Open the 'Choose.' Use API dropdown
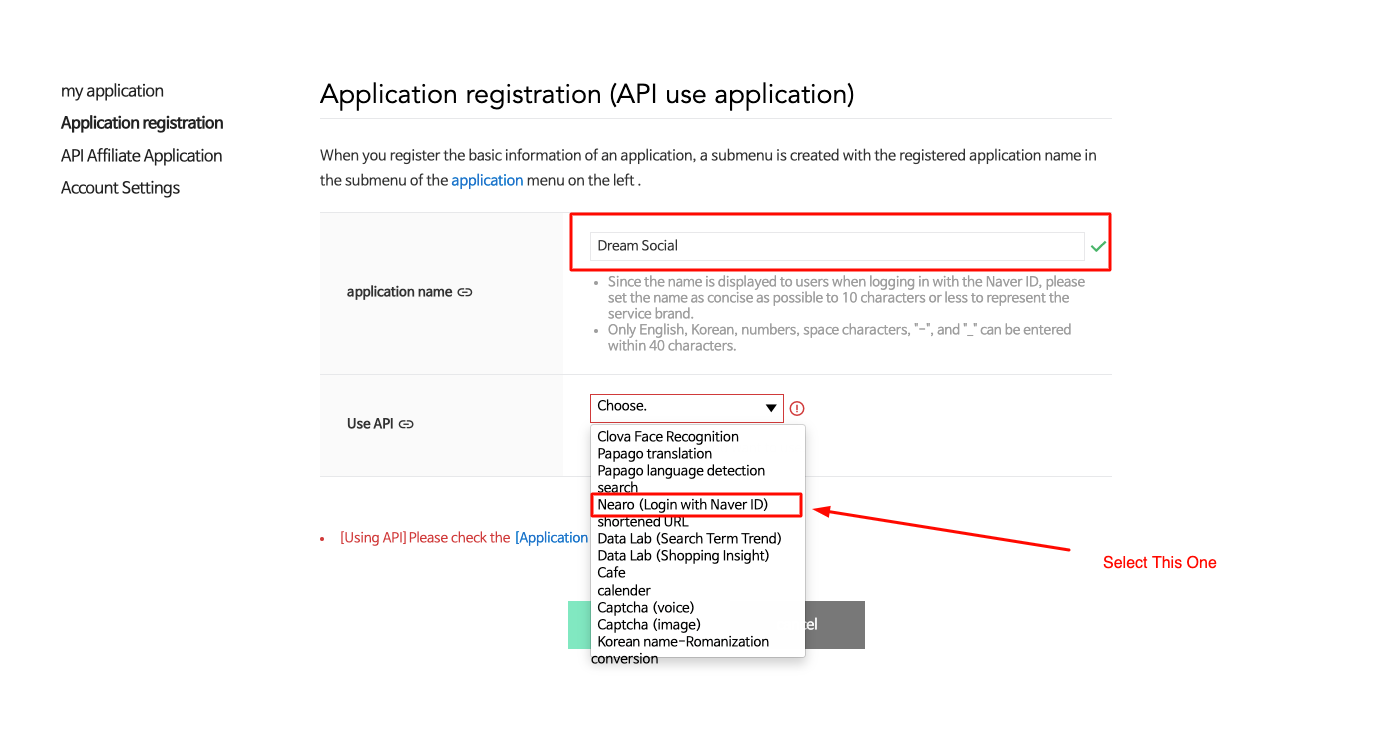The width and height of the screenshot is (1378, 737). pos(687,408)
